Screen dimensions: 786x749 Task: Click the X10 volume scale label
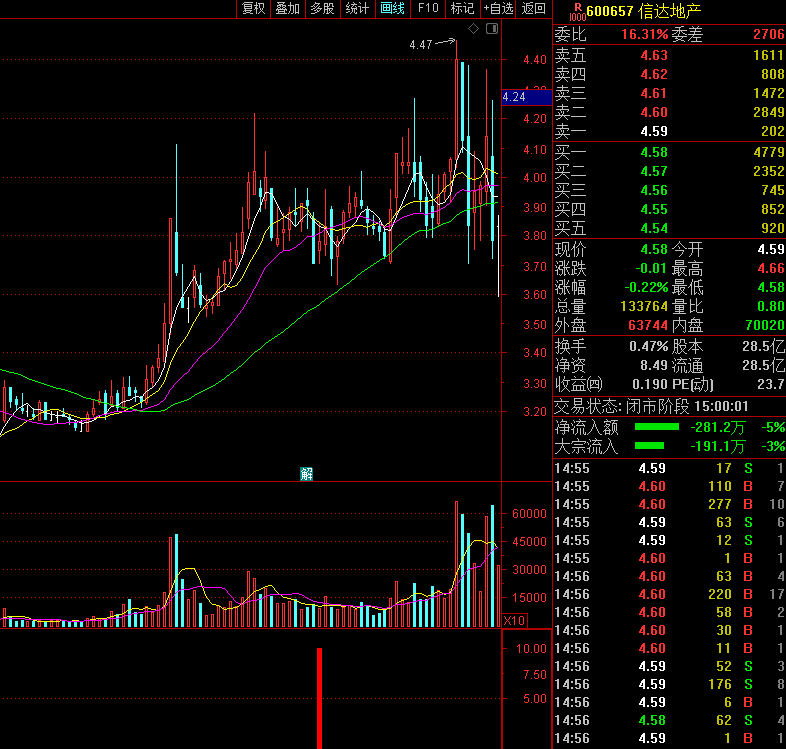(514, 621)
